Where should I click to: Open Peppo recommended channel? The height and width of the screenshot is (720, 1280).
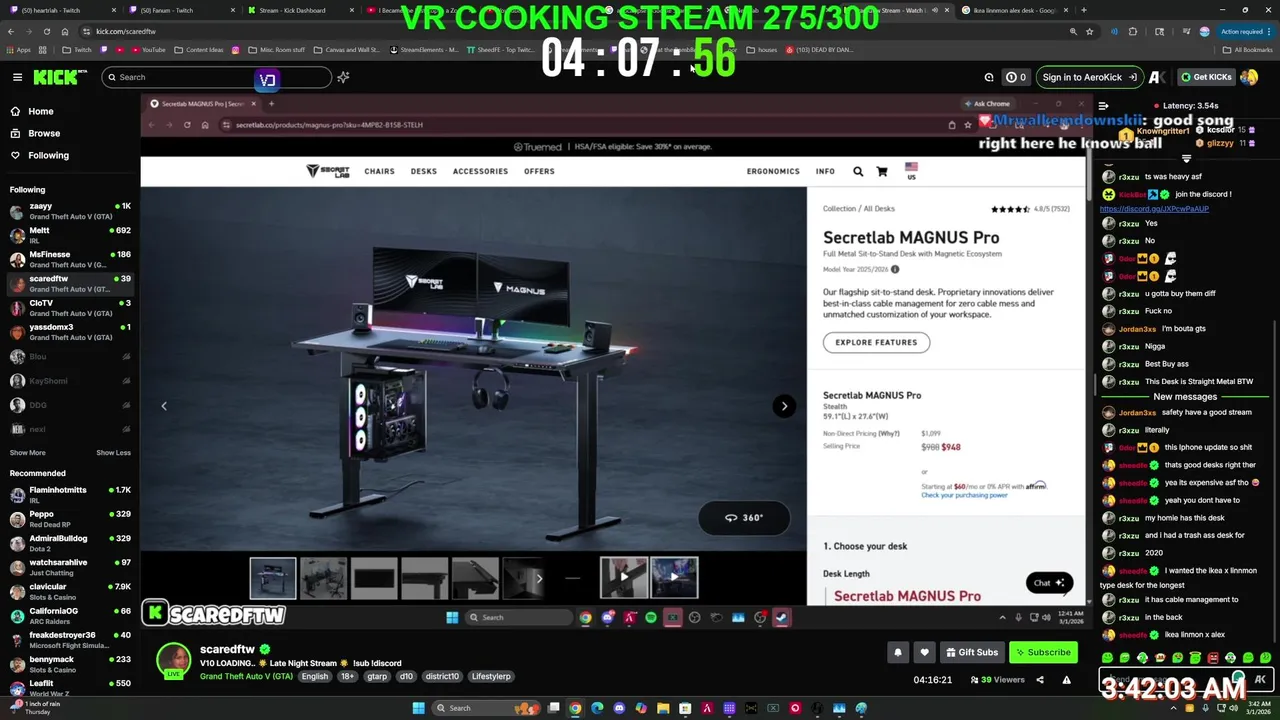click(x=70, y=519)
